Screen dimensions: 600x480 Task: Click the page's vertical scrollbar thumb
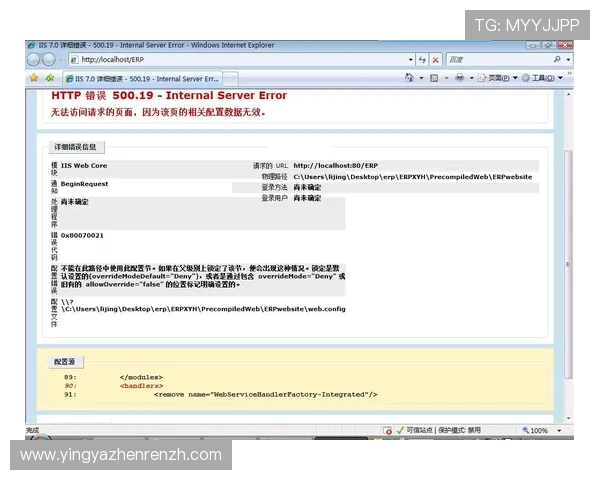568,264
